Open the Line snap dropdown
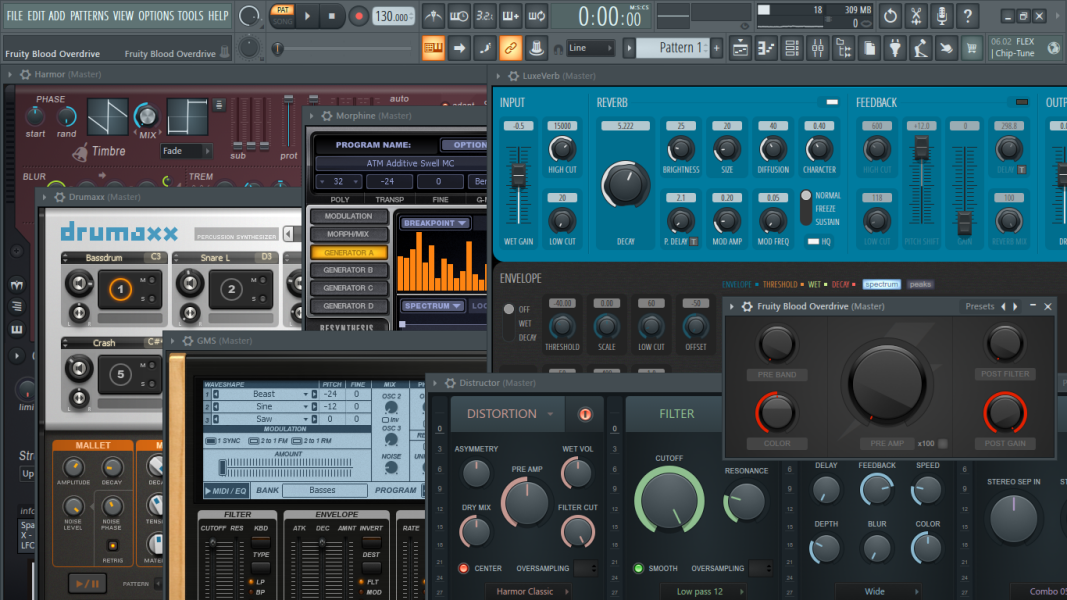The image size is (1067, 600). (590, 48)
